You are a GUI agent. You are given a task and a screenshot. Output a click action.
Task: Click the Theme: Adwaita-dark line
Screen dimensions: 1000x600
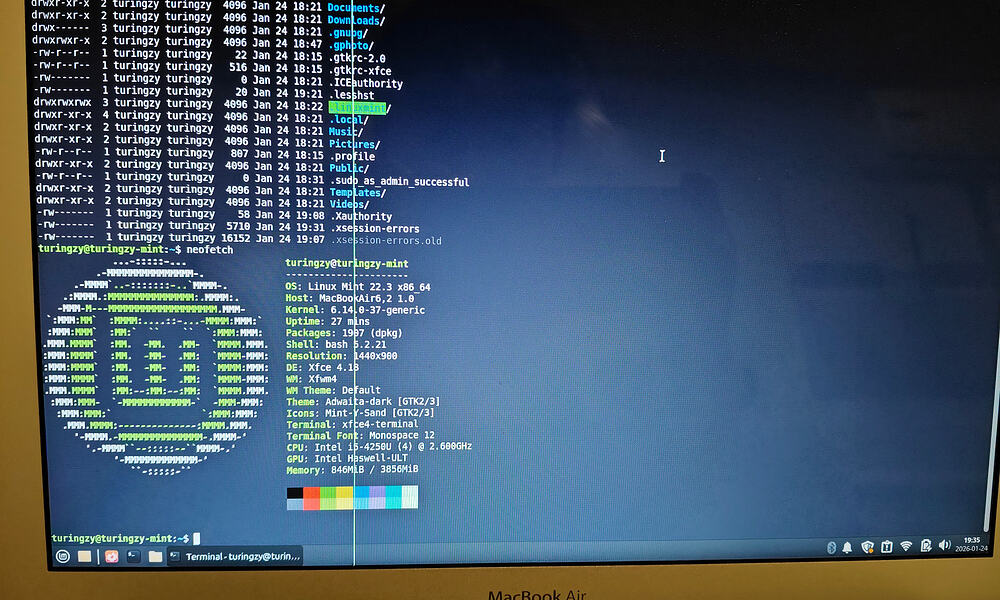pos(363,402)
